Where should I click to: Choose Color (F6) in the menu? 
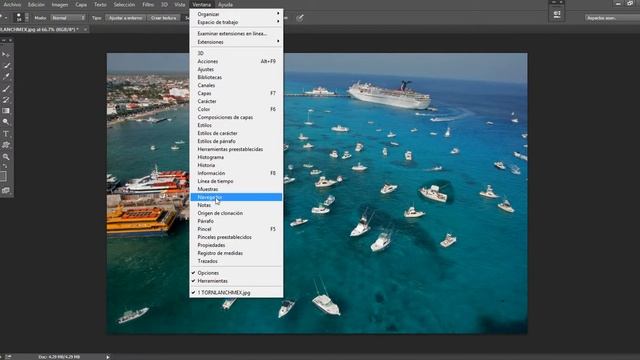point(236,109)
